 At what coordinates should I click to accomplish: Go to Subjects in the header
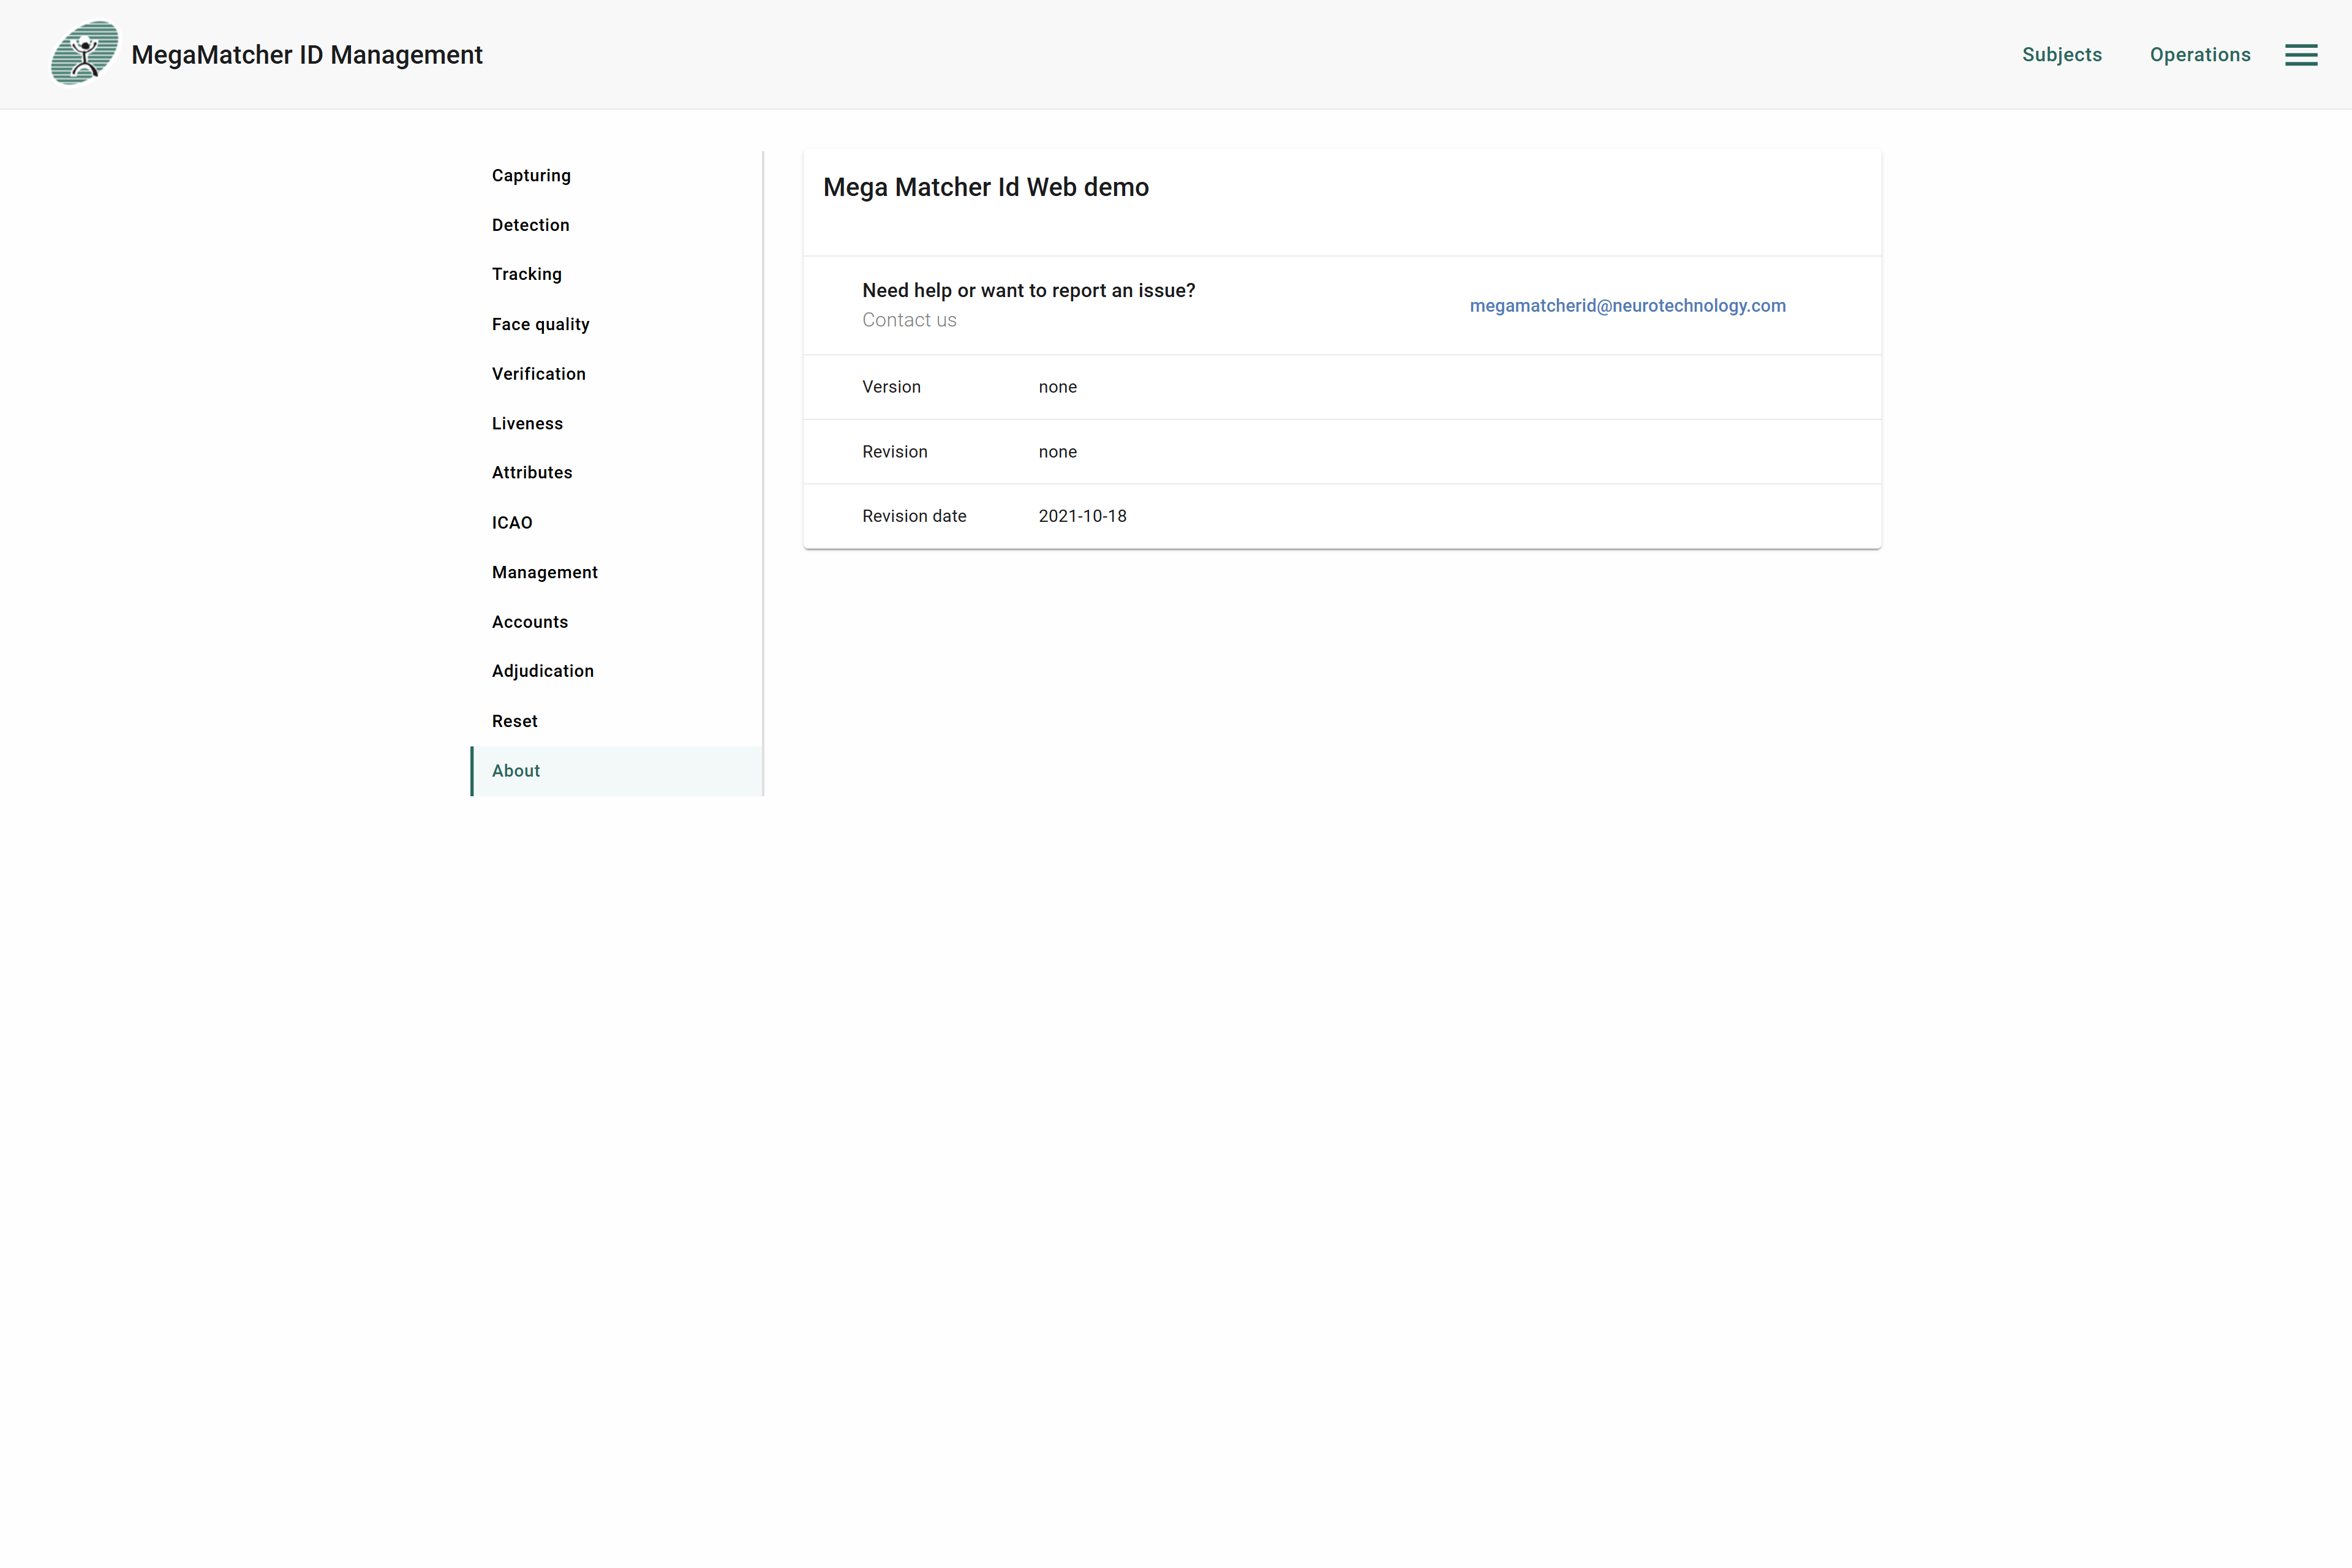click(2062, 55)
